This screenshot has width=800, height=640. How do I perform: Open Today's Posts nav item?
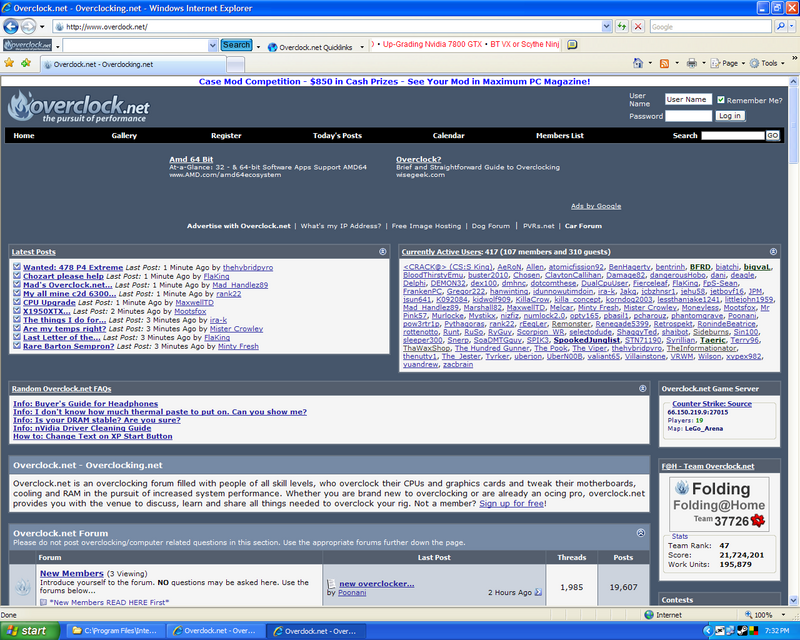337,135
